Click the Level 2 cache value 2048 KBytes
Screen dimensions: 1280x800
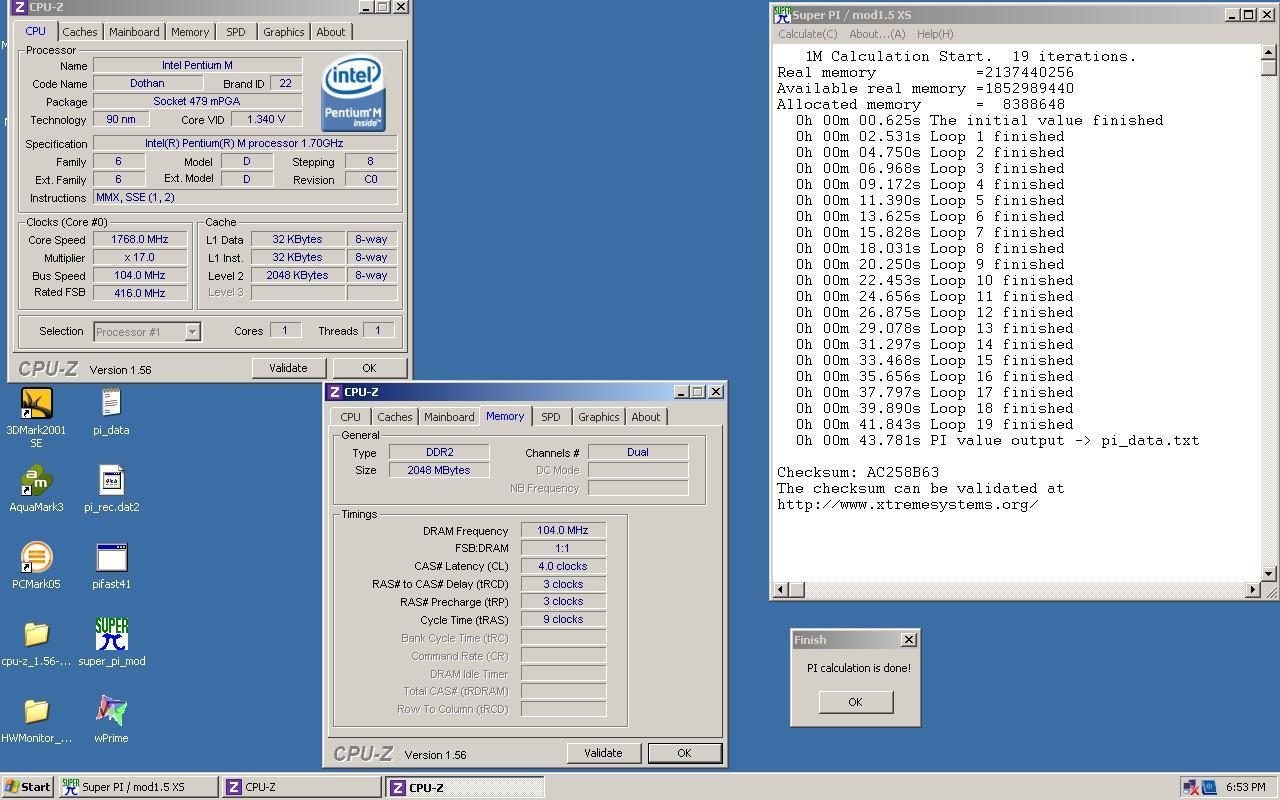[x=297, y=276]
